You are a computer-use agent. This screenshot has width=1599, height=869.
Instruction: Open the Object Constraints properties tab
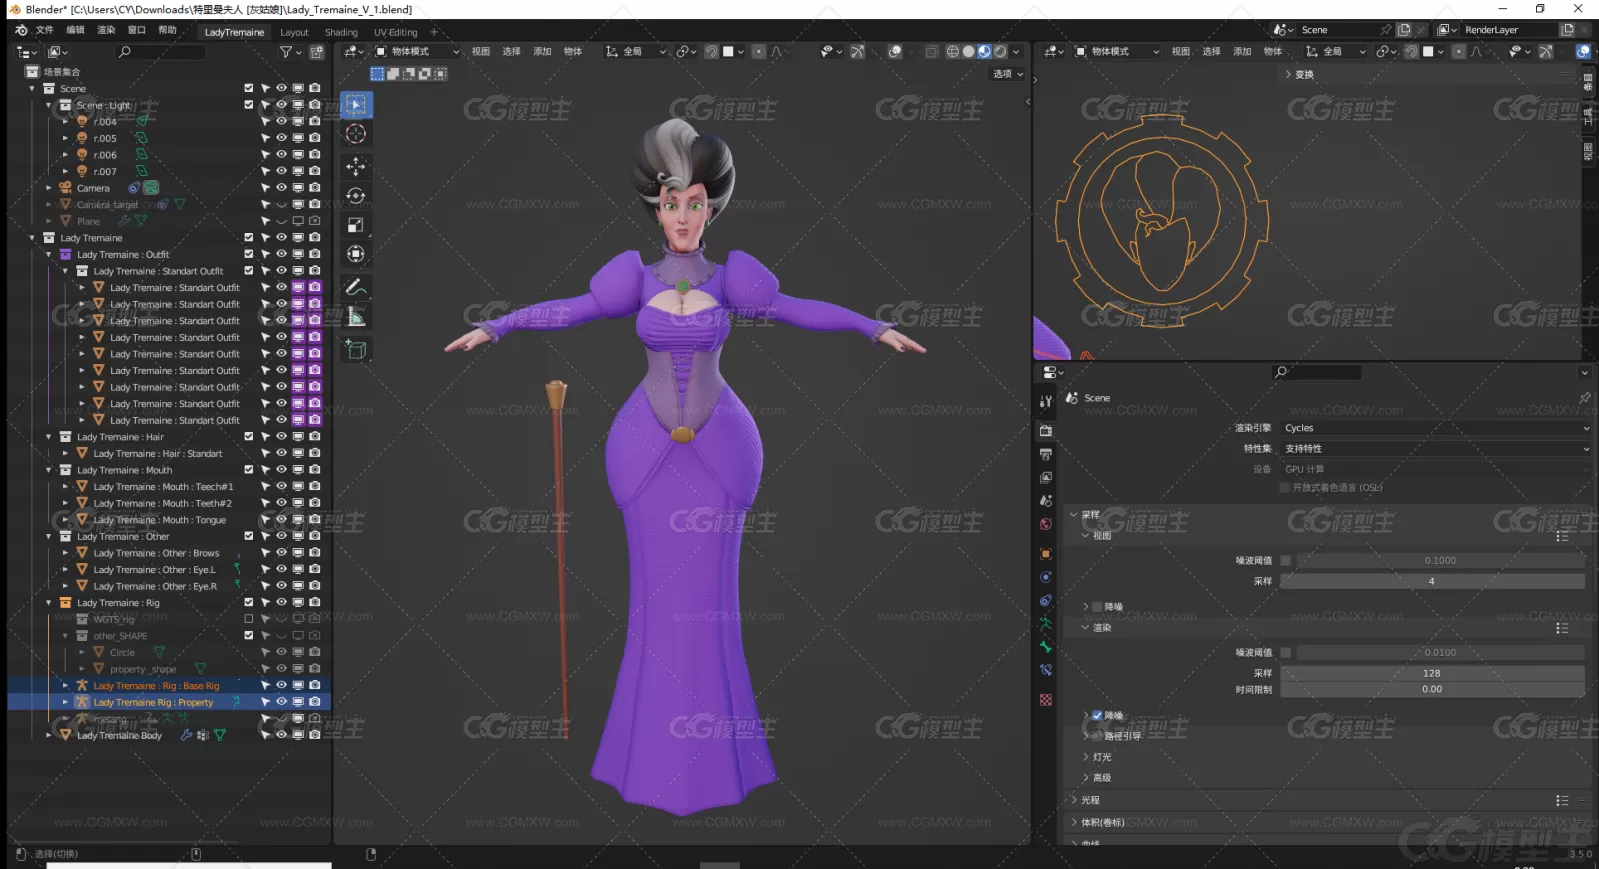pos(1046,601)
